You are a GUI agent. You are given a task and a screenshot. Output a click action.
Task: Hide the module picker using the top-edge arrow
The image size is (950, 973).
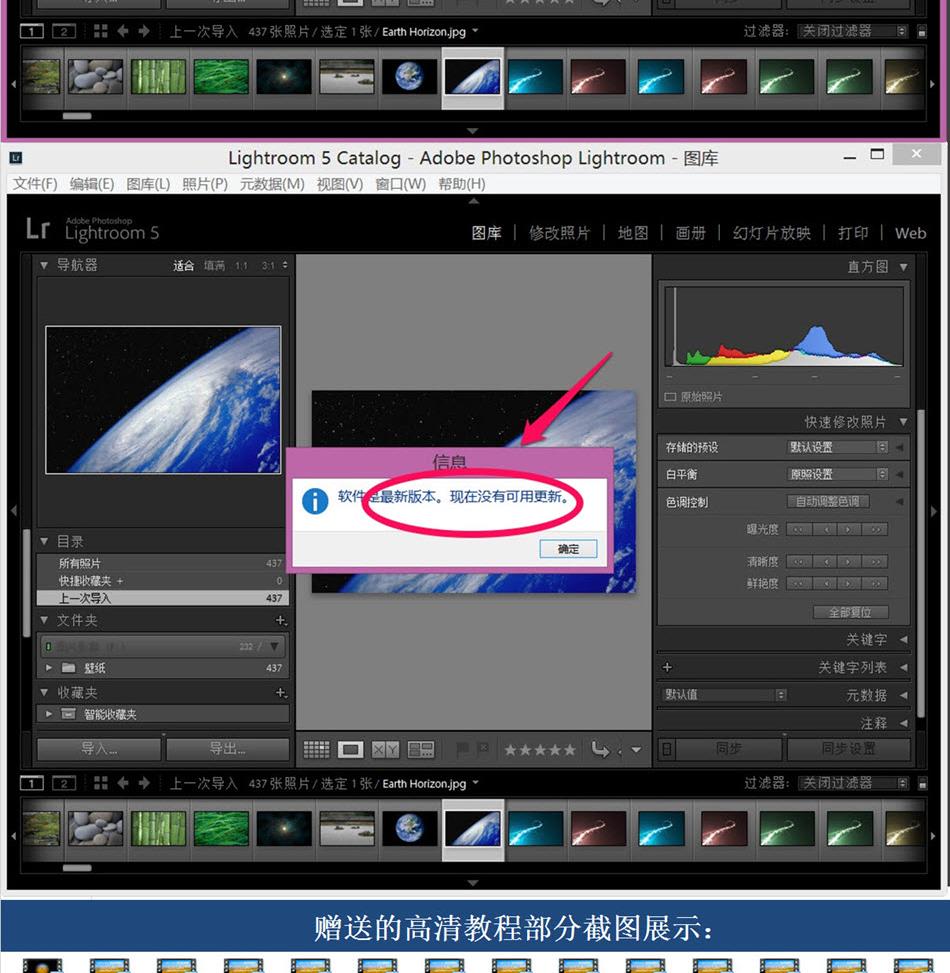click(473, 201)
